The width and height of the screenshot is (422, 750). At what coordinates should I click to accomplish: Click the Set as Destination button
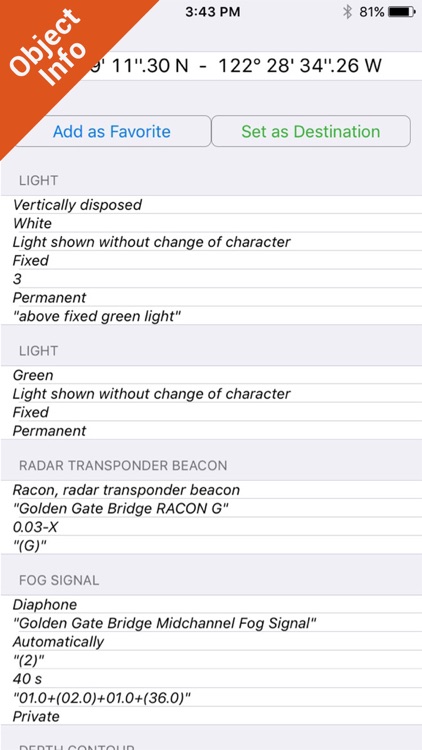point(311,131)
